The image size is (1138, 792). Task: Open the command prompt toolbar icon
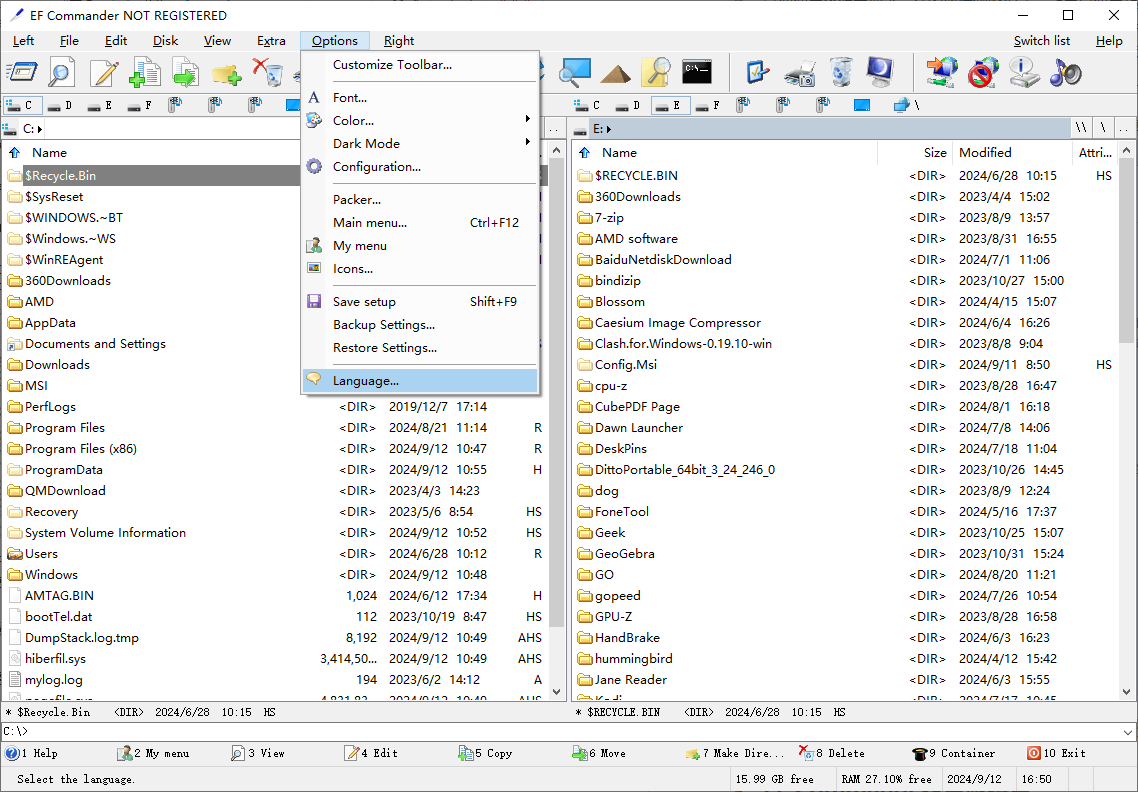pos(697,72)
